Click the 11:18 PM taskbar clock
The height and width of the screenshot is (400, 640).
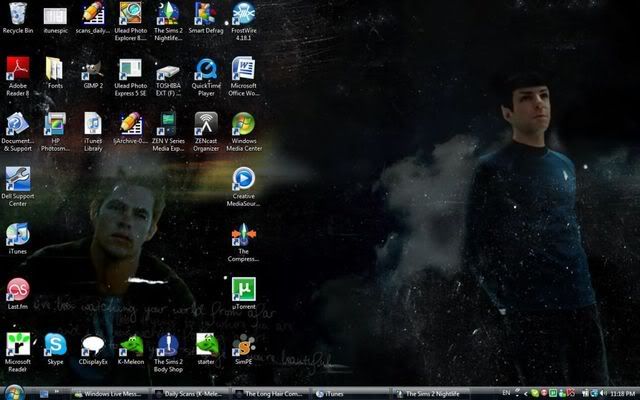pos(623,394)
